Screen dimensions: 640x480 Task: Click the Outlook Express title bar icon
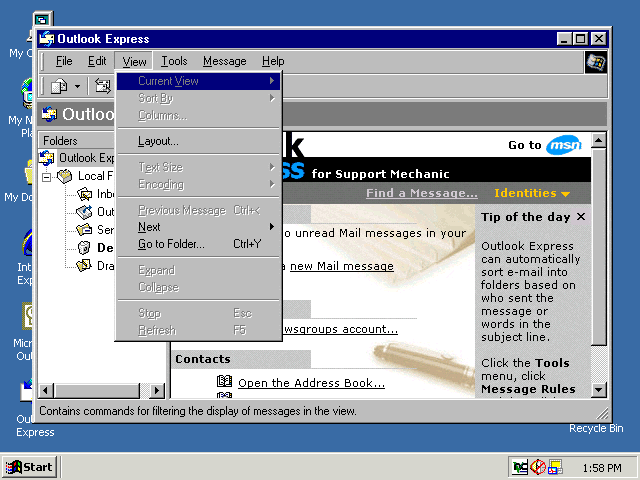(x=47, y=39)
